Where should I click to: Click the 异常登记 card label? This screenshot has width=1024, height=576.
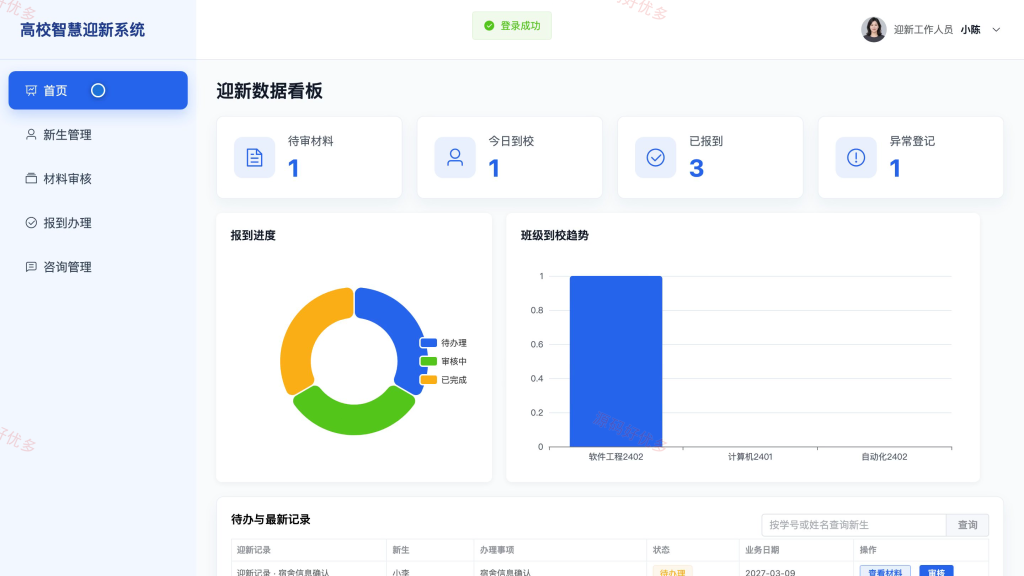[912, 141]
